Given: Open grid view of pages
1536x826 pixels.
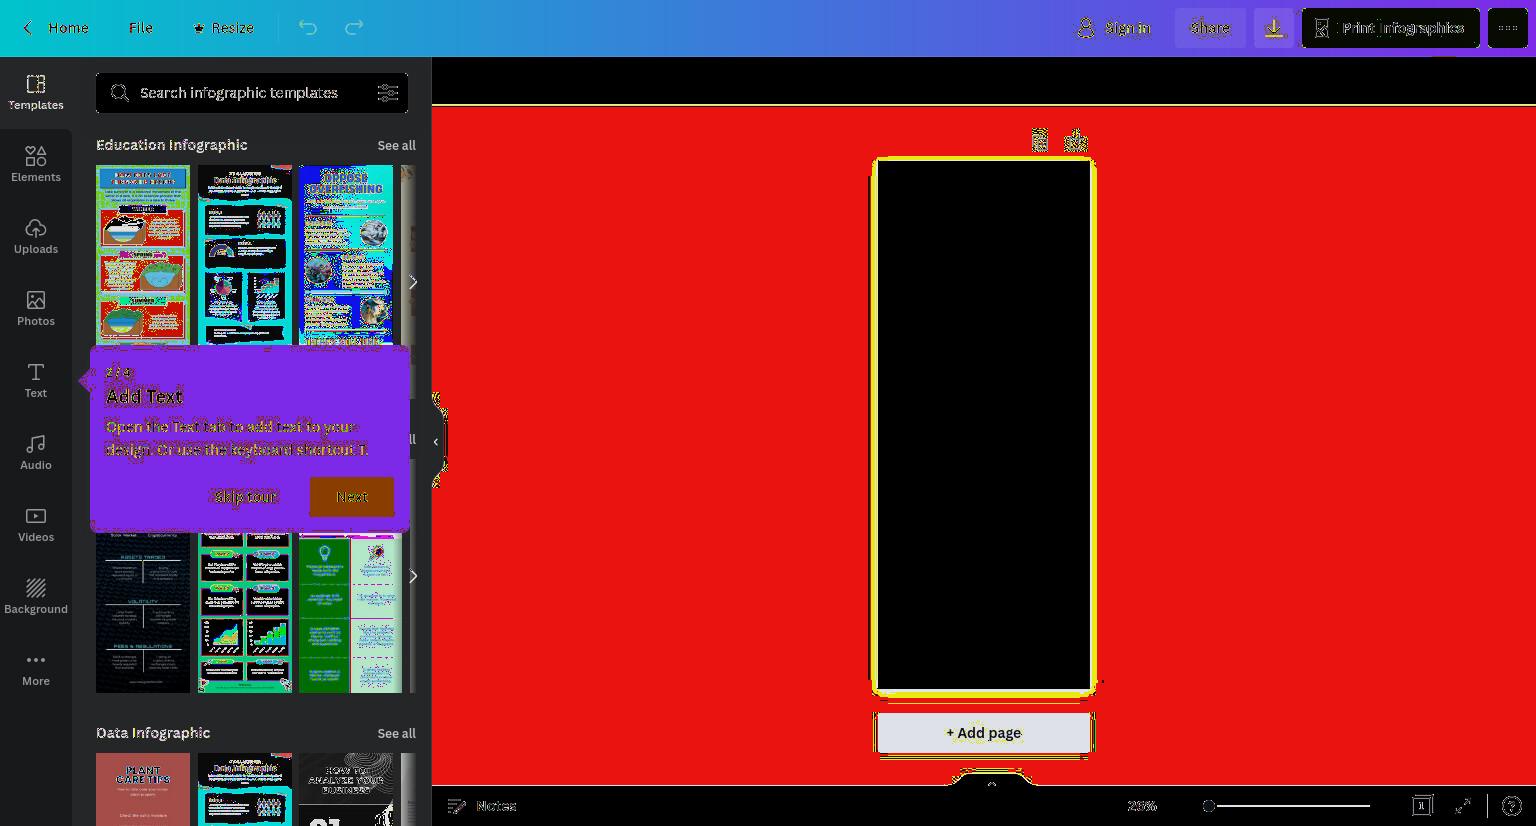Looking at the screenshot, I should click(x=1422, y=806).
